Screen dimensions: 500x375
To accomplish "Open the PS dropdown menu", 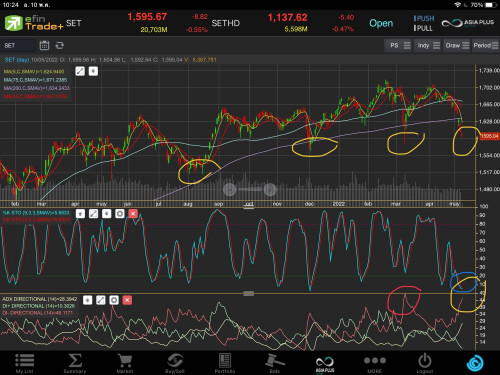I will pos(398,45).
